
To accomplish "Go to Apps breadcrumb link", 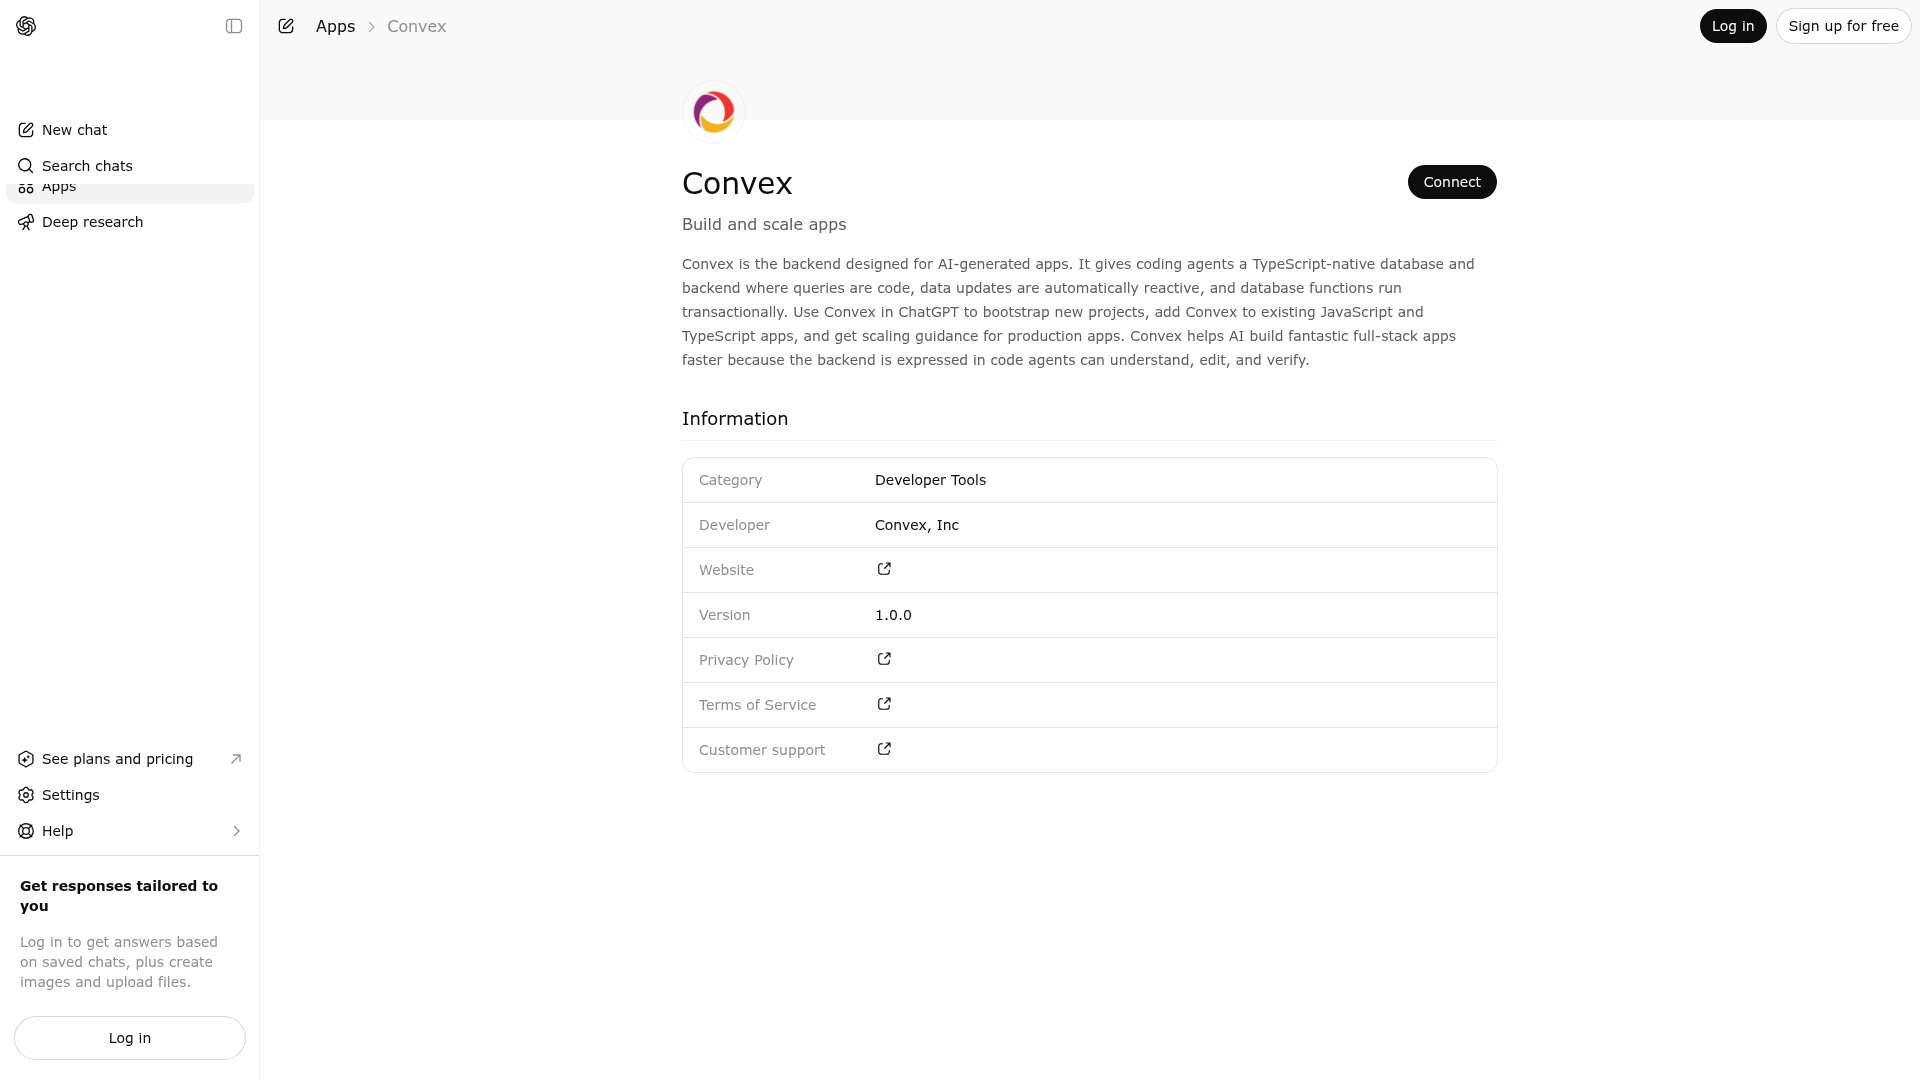I will [335, 27].
